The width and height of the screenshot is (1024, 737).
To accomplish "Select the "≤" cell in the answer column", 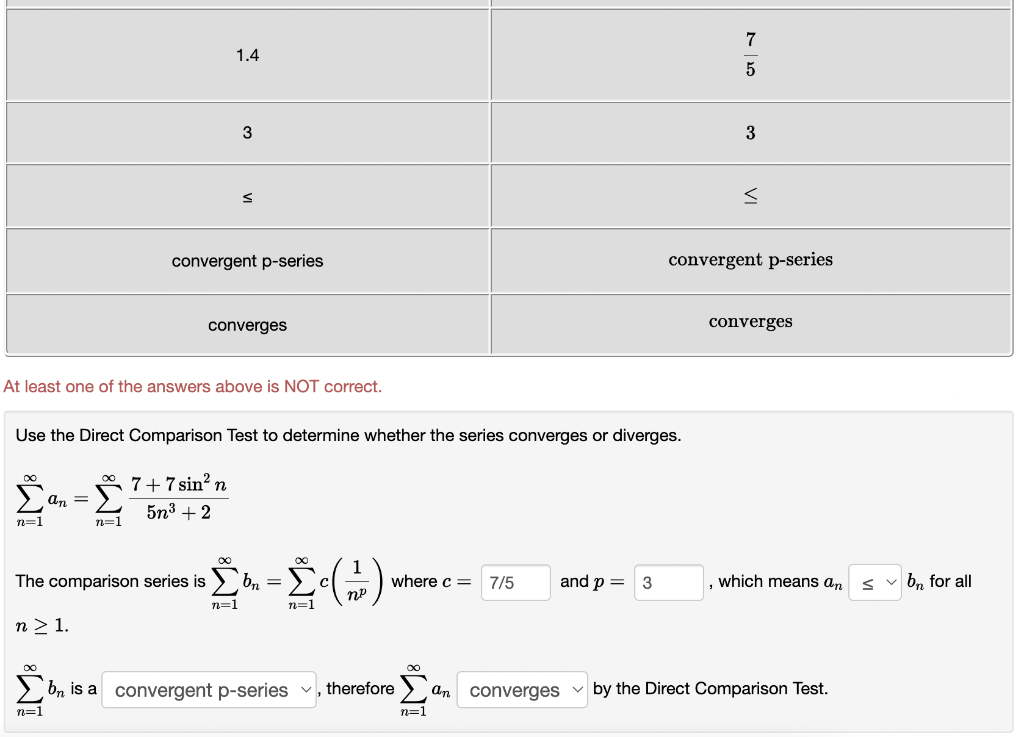I will click(x=246, y=195).
